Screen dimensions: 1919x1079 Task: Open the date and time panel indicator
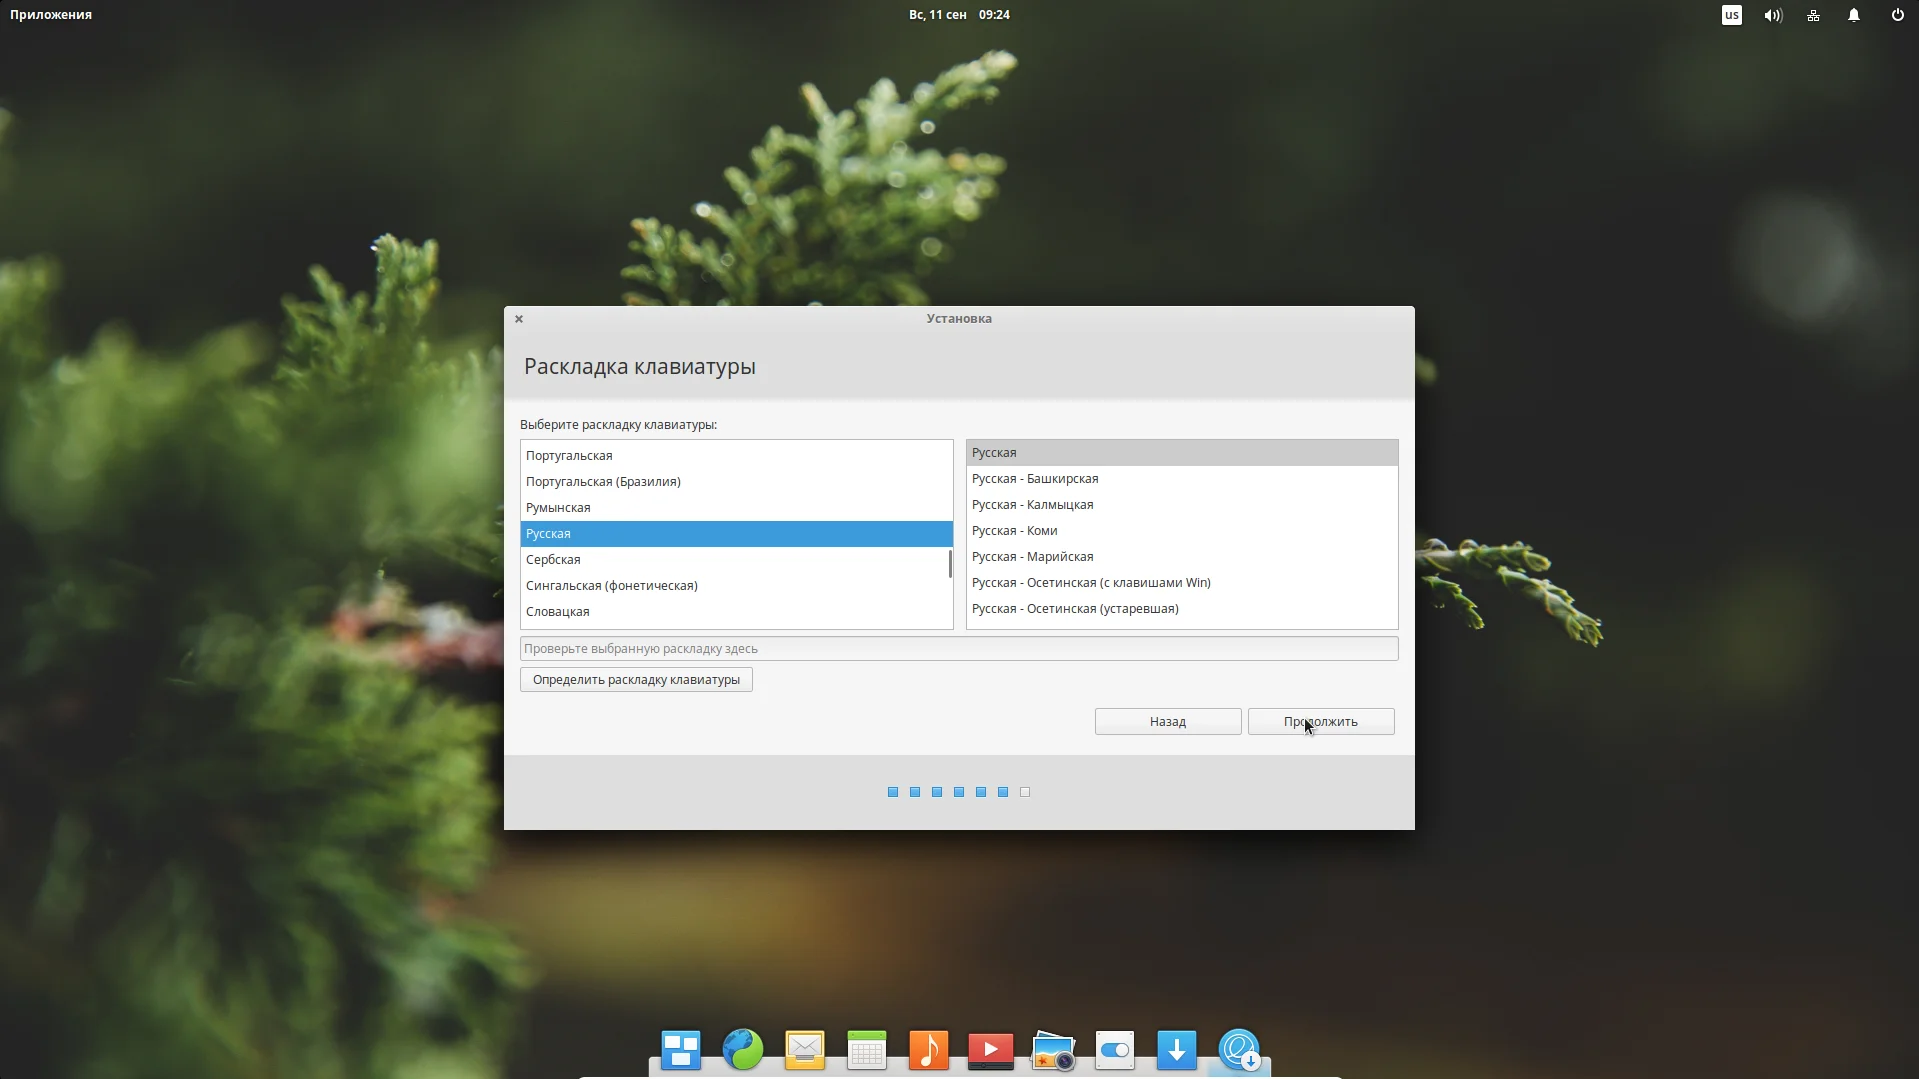959,15
